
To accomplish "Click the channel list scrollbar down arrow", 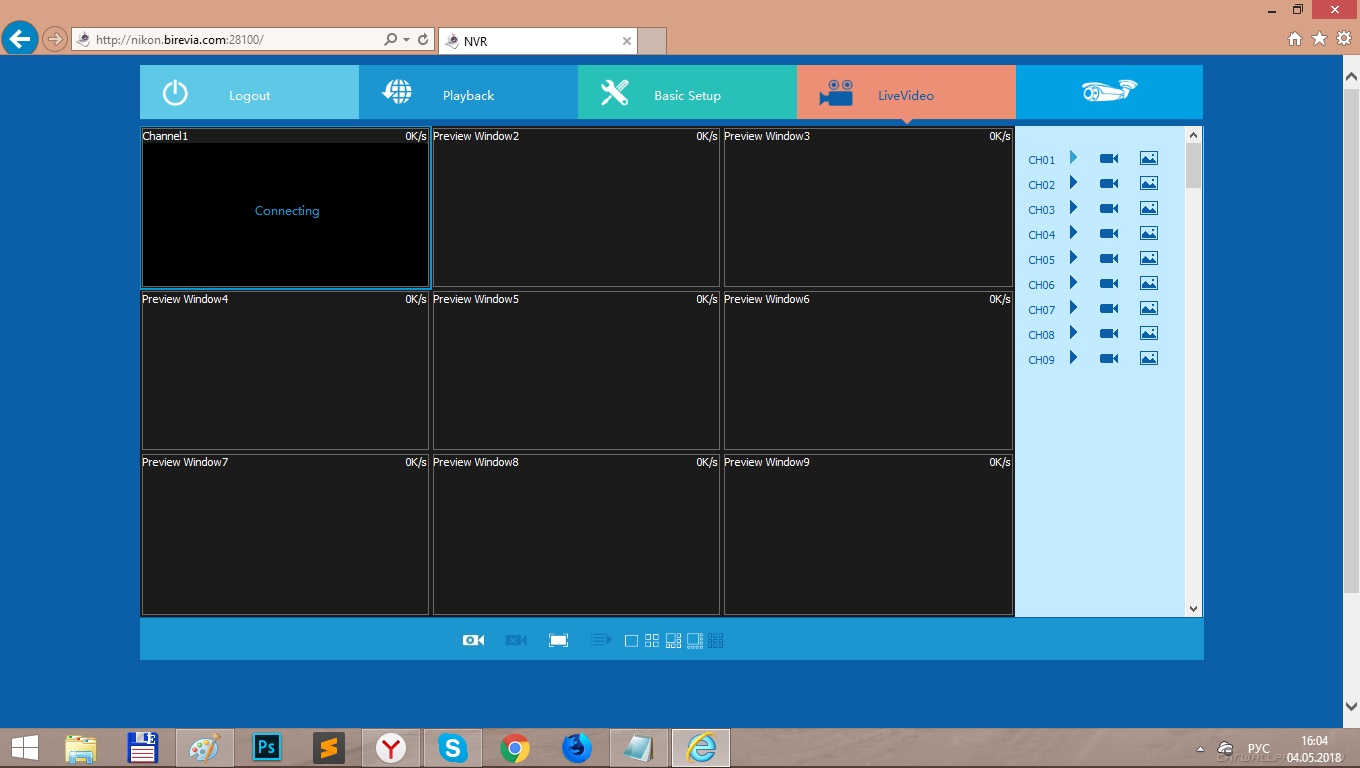I will coord(1193,608).
